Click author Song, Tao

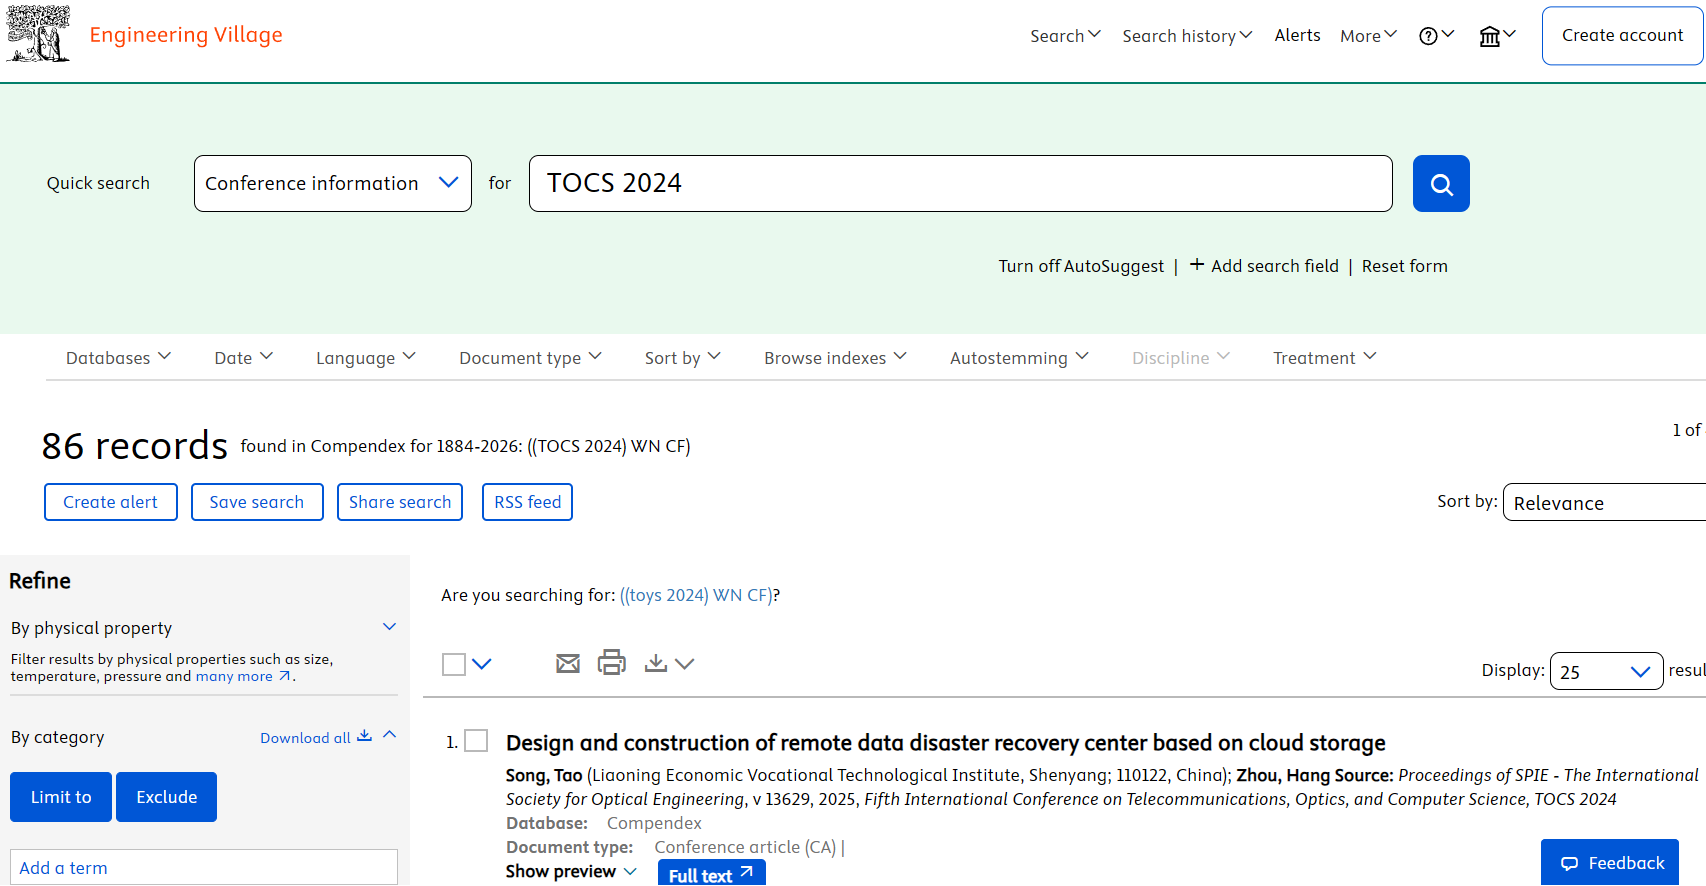click(x=544, y=775)
